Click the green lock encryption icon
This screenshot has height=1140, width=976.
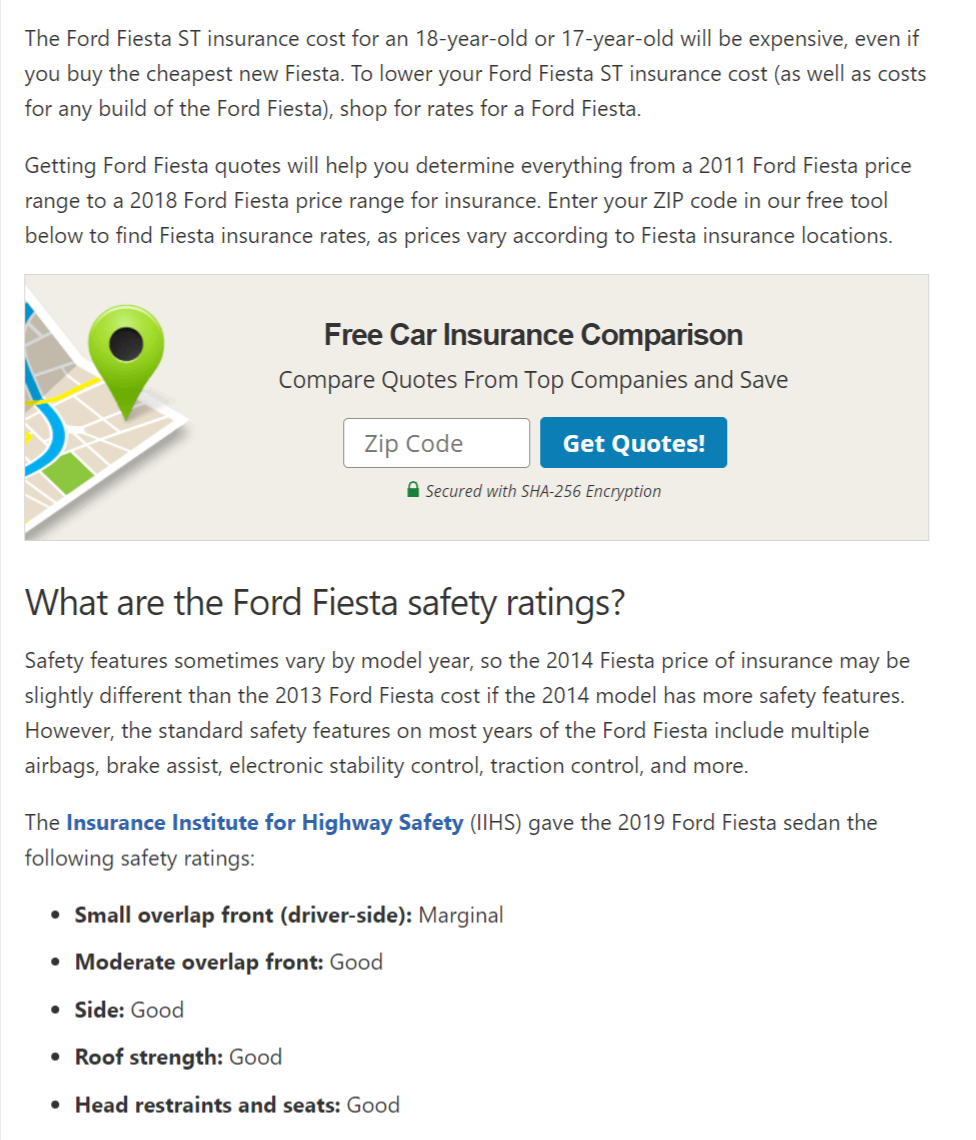(x=413, y=491)
